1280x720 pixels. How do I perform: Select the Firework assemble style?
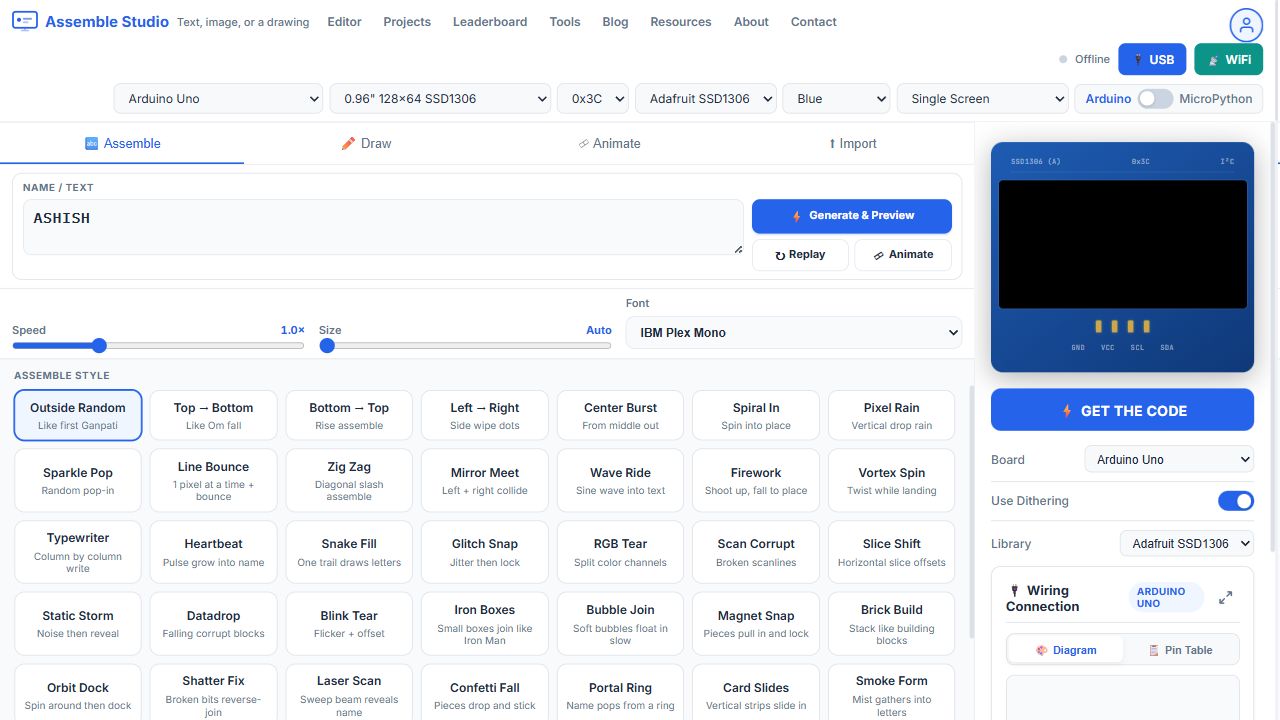point(756,481)
